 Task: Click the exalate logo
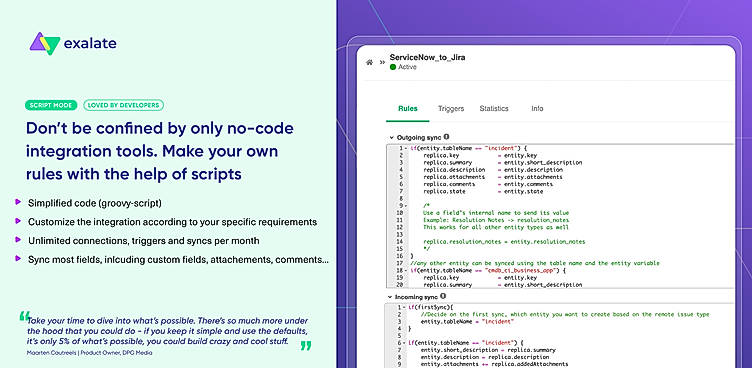tap(73, 44)
